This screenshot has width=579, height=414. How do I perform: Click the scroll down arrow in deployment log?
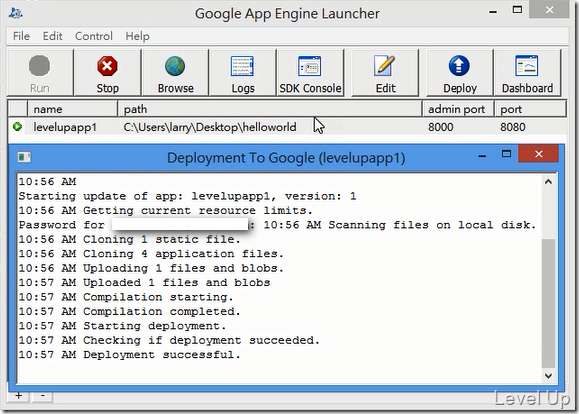click(548, 376)
